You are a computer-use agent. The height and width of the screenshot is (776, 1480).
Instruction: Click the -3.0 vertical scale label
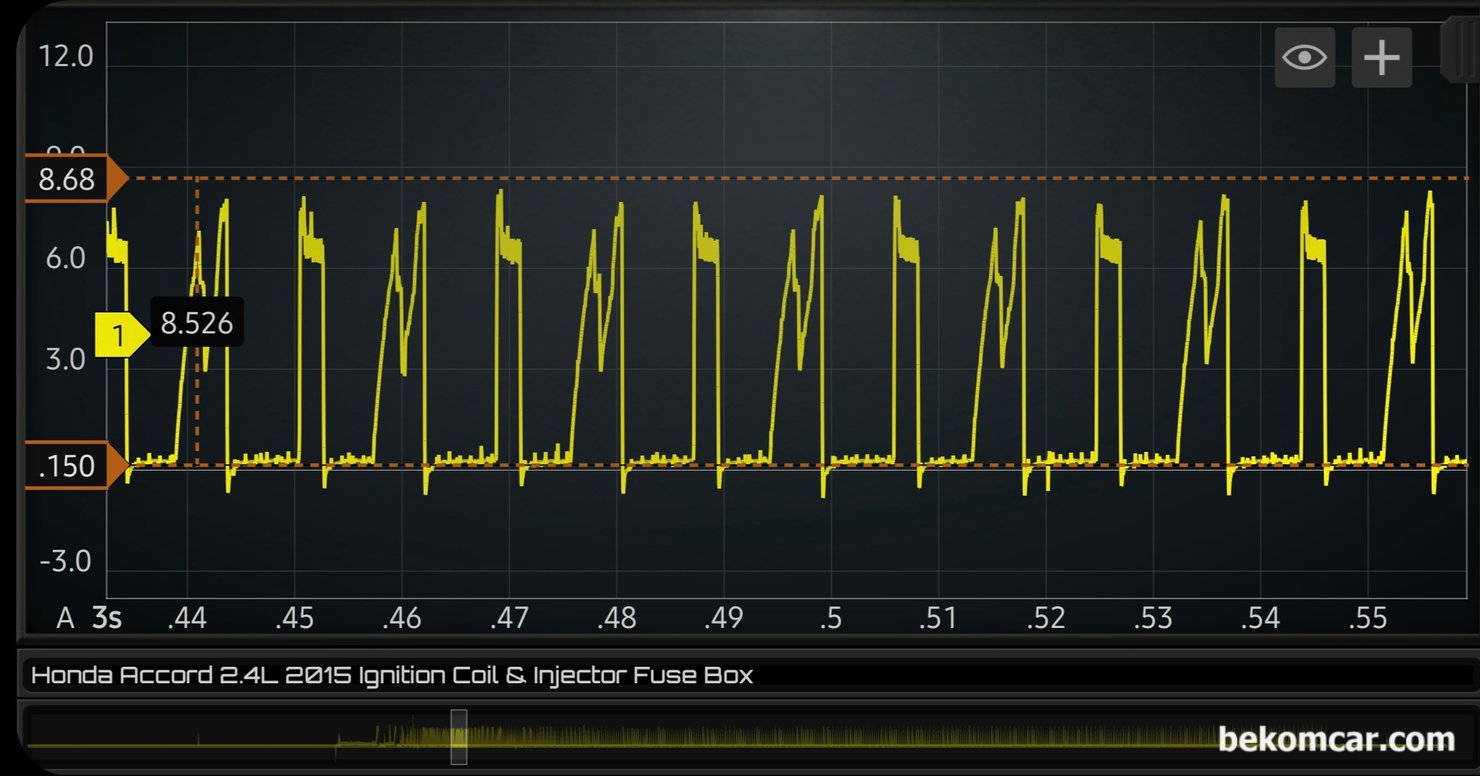coord(65,562)
